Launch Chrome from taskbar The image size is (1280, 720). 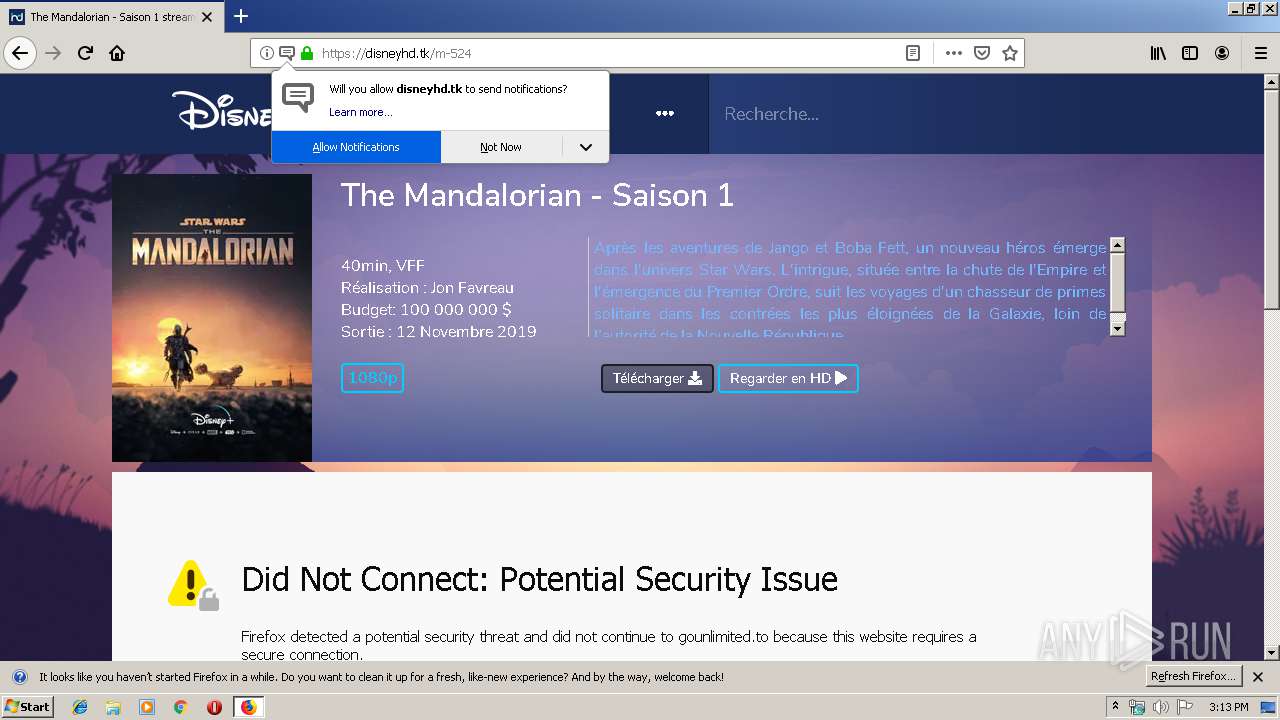point(181,707)
